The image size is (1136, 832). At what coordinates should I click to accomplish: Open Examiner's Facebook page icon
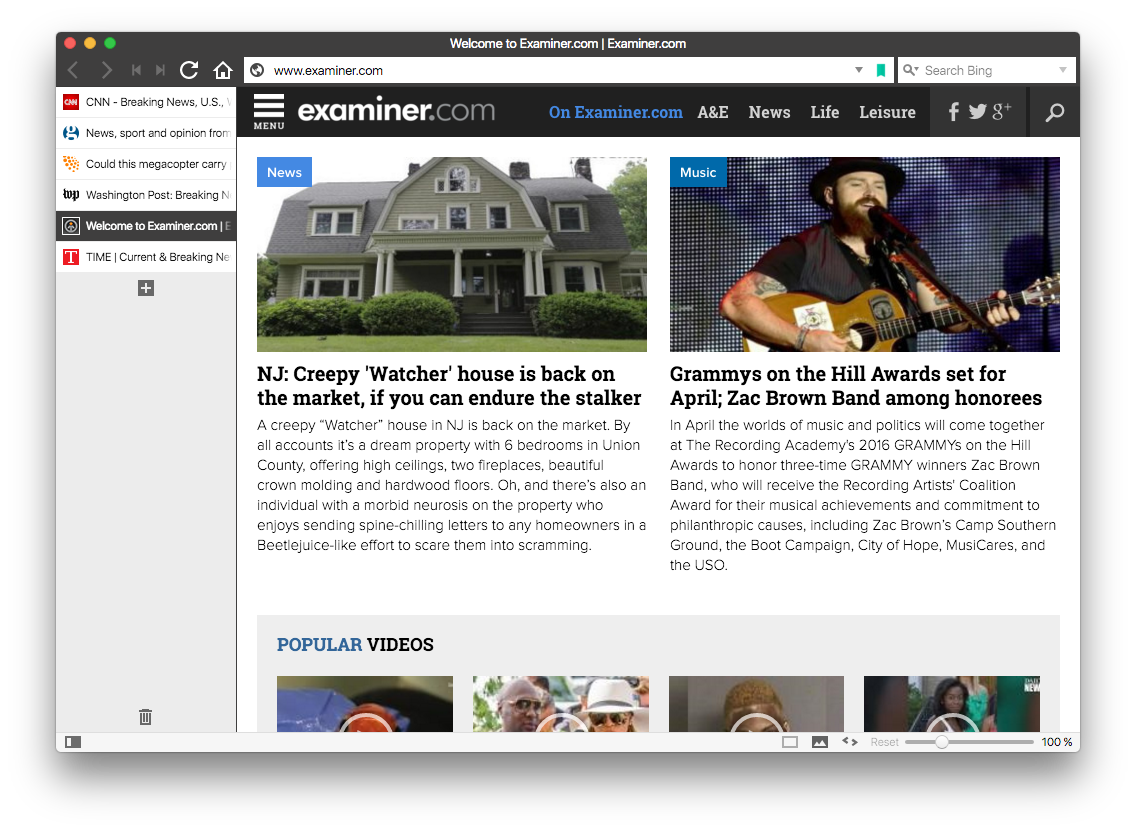(953, 112)
